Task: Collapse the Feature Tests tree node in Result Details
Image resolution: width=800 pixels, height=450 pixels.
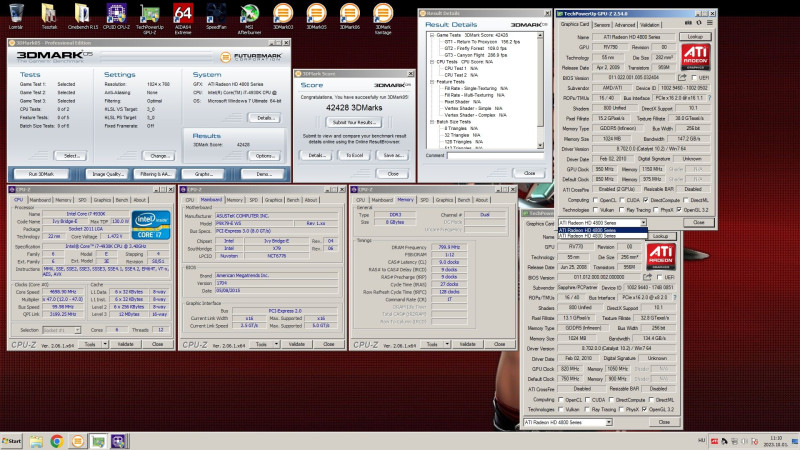Action: (432, 82)
